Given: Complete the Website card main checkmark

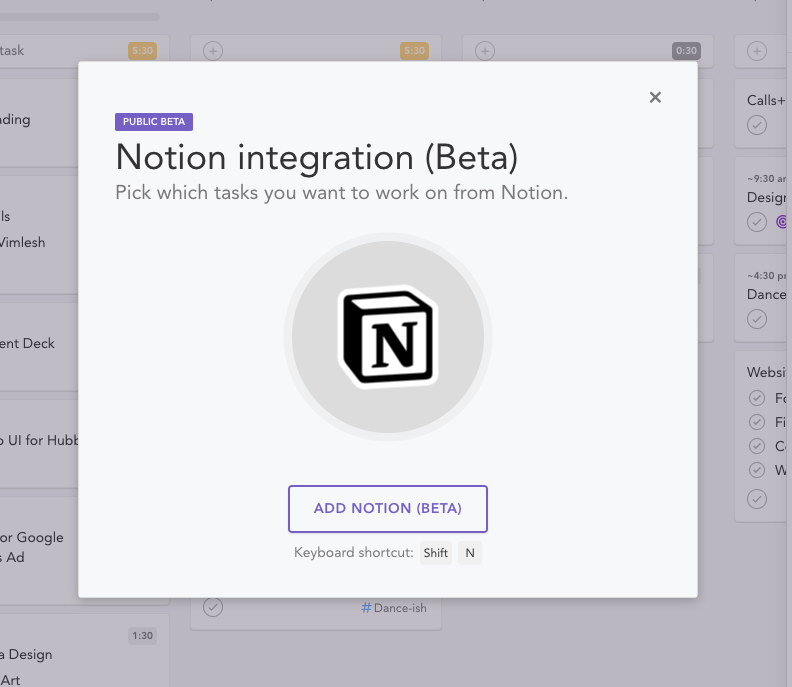Looking at the screenshot, I should [x=757, y=499].
